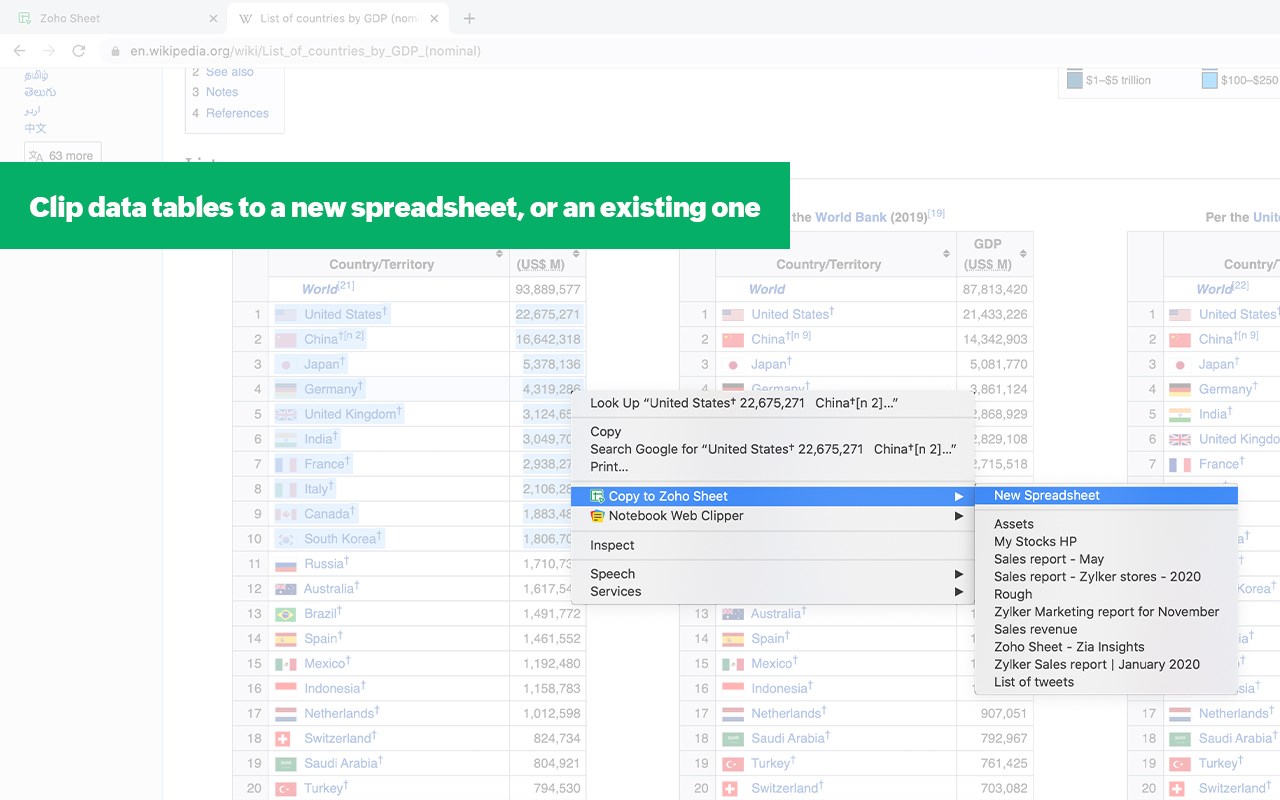The height and width of the screenshot is (800, 1280).
Task: Show 63 more languages
Action: 62,155
